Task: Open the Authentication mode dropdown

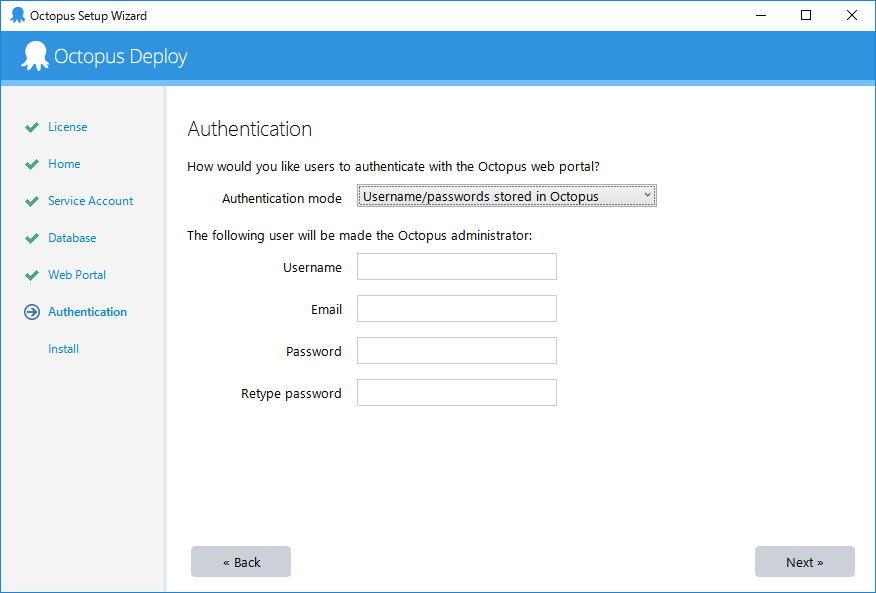Action: tap(507, 196)
